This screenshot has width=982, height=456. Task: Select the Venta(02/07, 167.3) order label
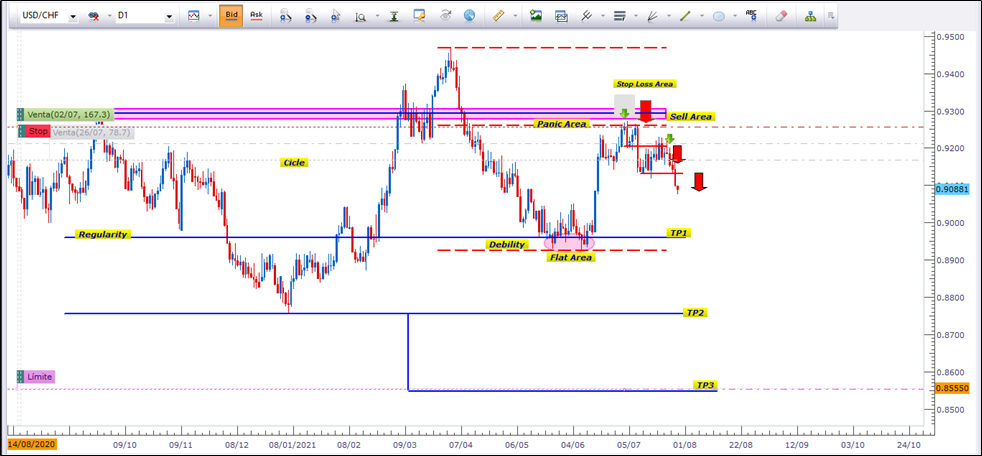pos(70,115)
